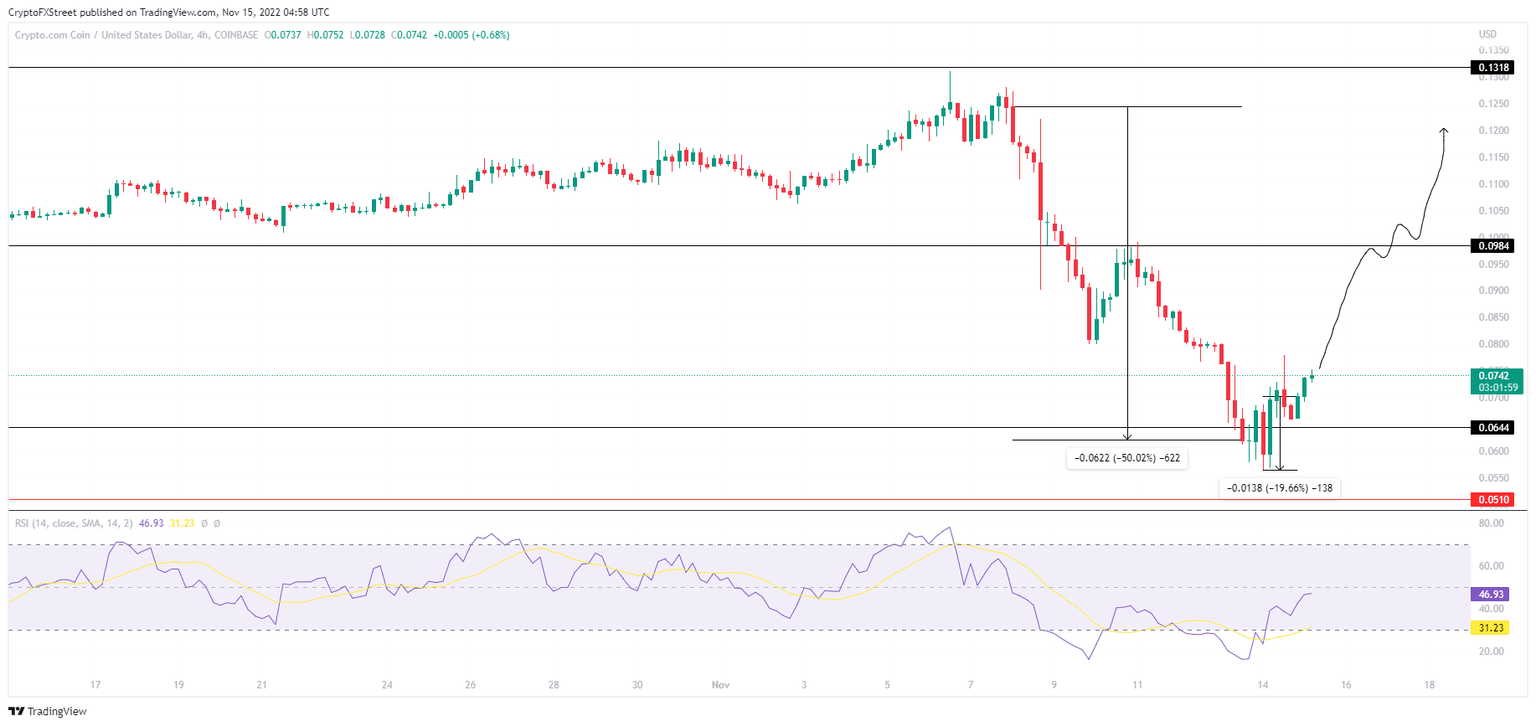The width and height of the screenshot is (1536, 726).
Task: Click the -0.0138 (-19.66%) measurement label
Action: (x=1281, y=488)
